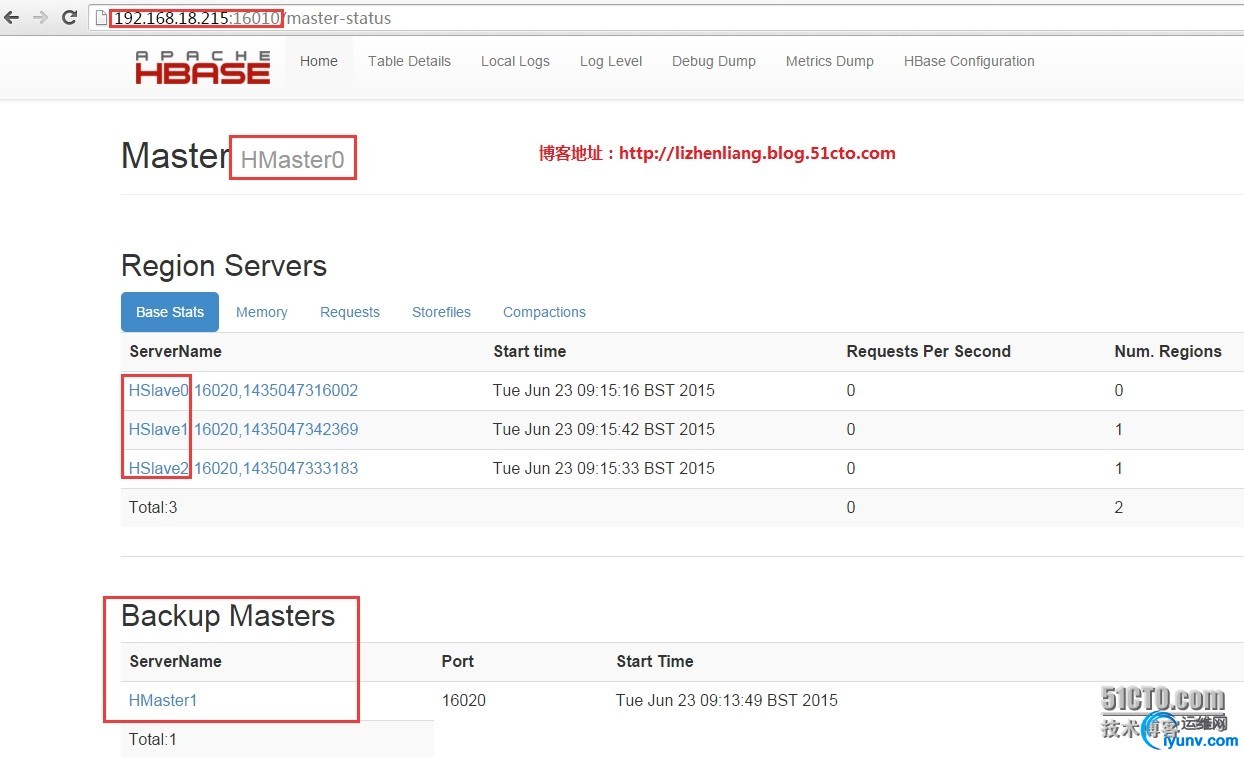The width and height of the screenshot is (1244, 757).
Task: Click HSlave2's Num. Regions value 1
Action: coord(1119,468)
